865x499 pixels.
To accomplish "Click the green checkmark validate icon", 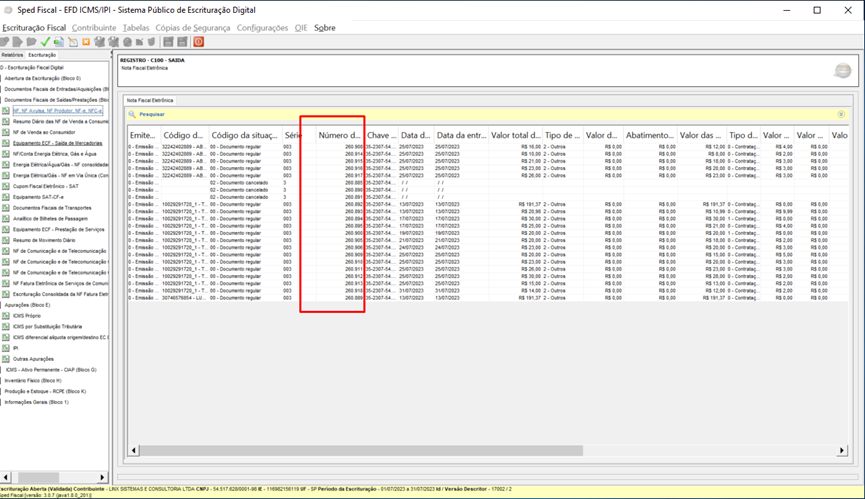I will (x=45, y=42).
